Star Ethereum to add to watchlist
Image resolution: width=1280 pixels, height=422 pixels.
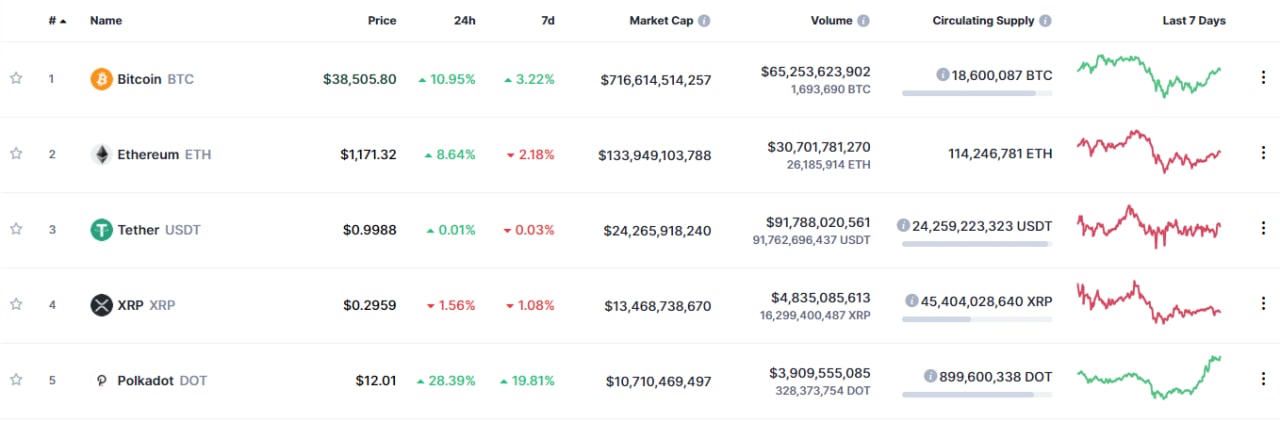[16, 154]
